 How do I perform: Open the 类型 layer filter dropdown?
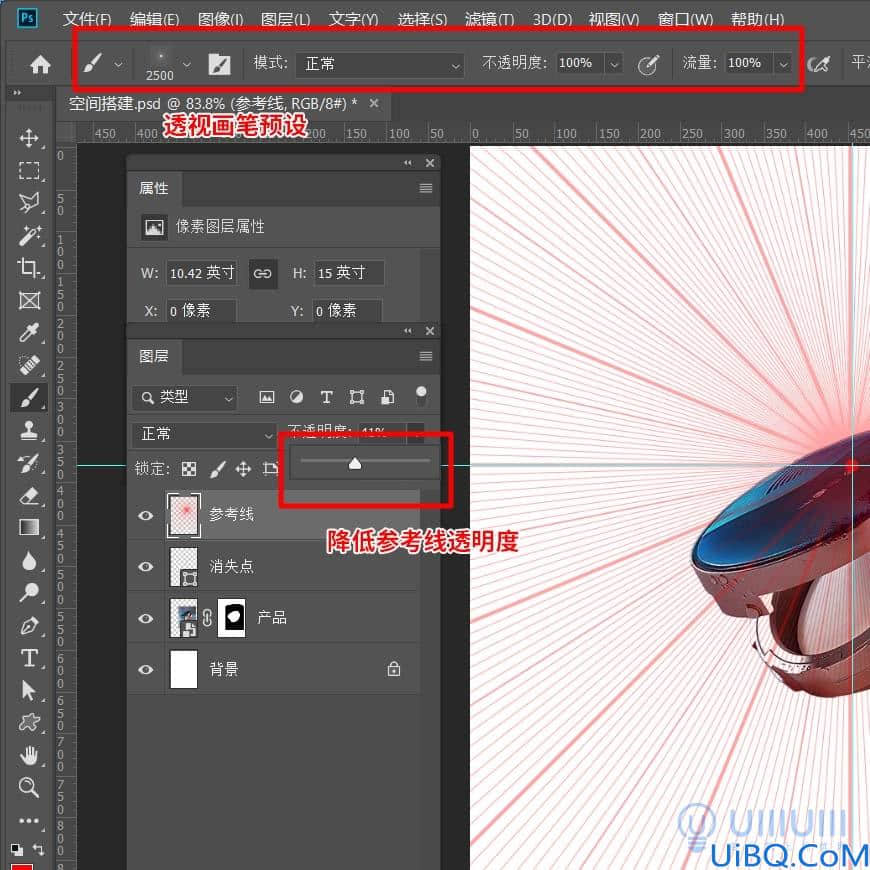pyautogui.click(x=185, y=397)
